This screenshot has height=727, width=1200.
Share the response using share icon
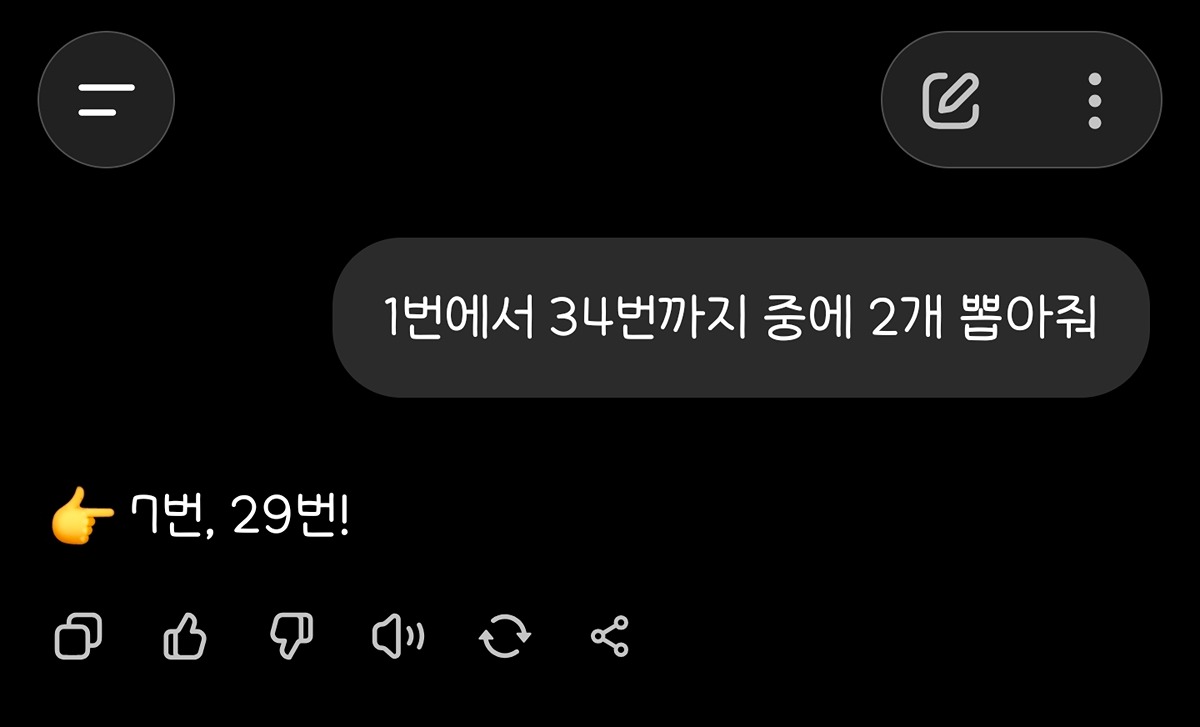(610, 636)
